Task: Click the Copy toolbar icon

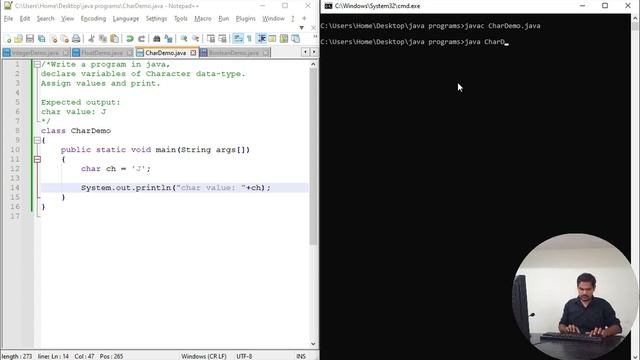Action: (103, 39)
